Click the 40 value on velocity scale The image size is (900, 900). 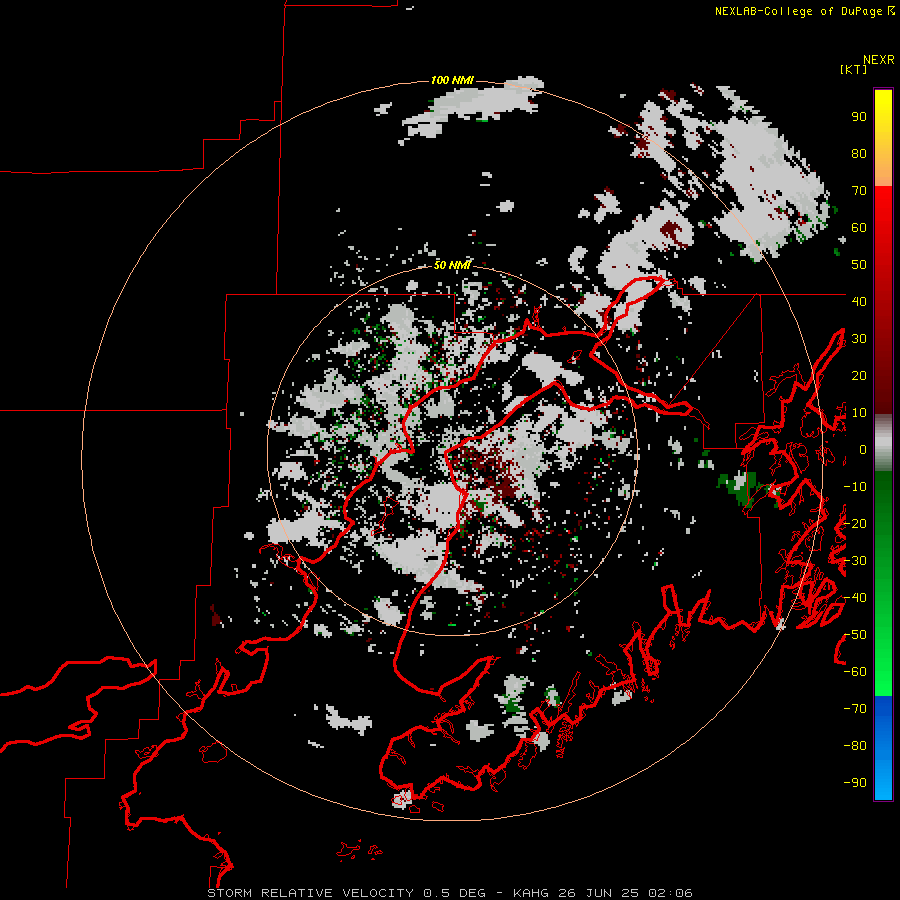click(x=859, y=301)
